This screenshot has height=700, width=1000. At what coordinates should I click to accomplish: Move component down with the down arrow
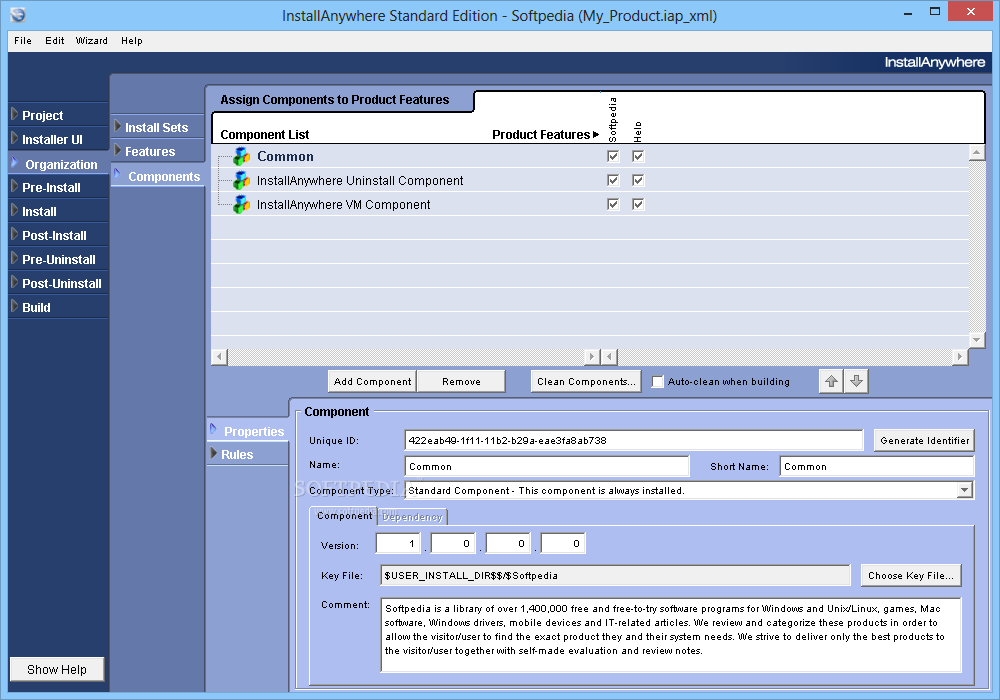point(857,381)
